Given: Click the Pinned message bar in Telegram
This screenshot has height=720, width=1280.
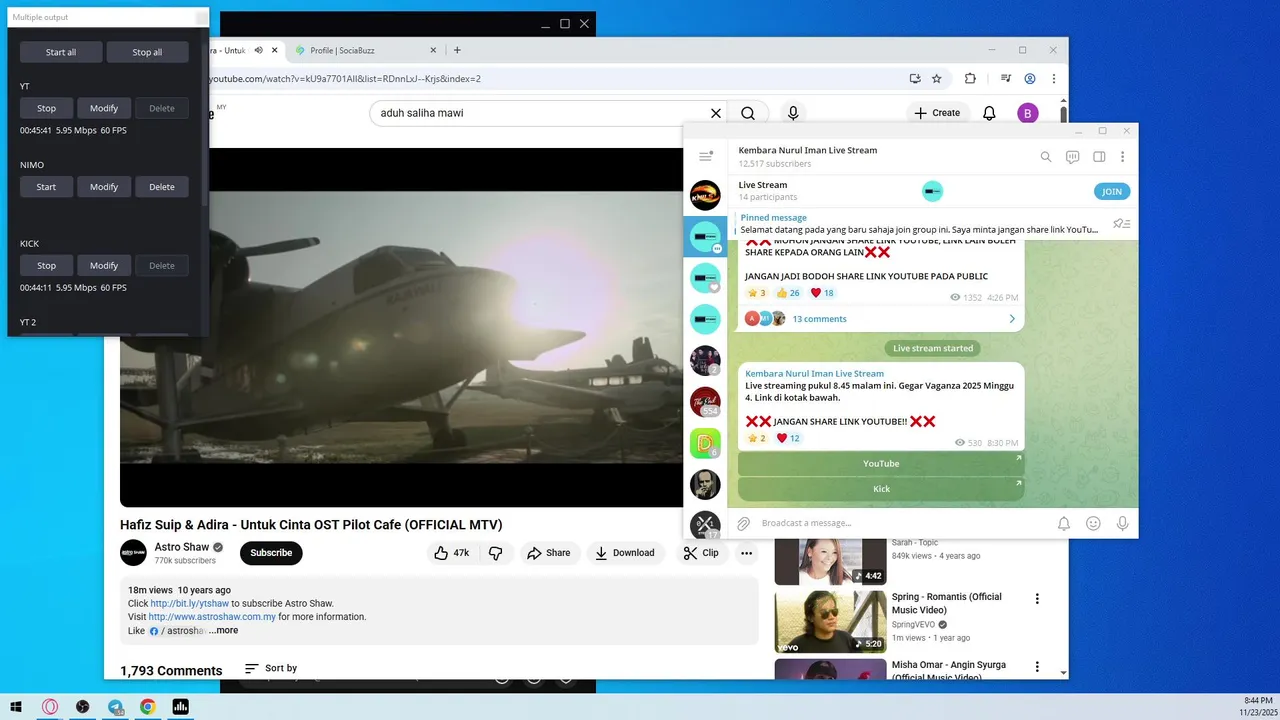Looking at the screenshot, I should 920,224.
